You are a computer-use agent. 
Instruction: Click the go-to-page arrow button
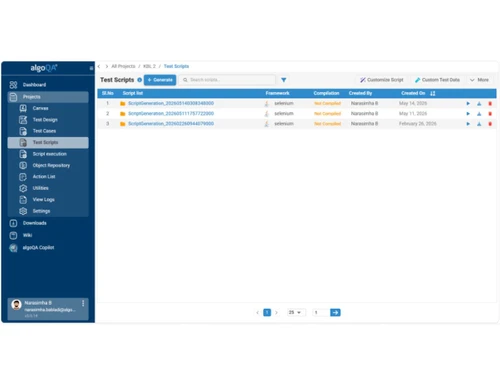click(x=335, y=312)
